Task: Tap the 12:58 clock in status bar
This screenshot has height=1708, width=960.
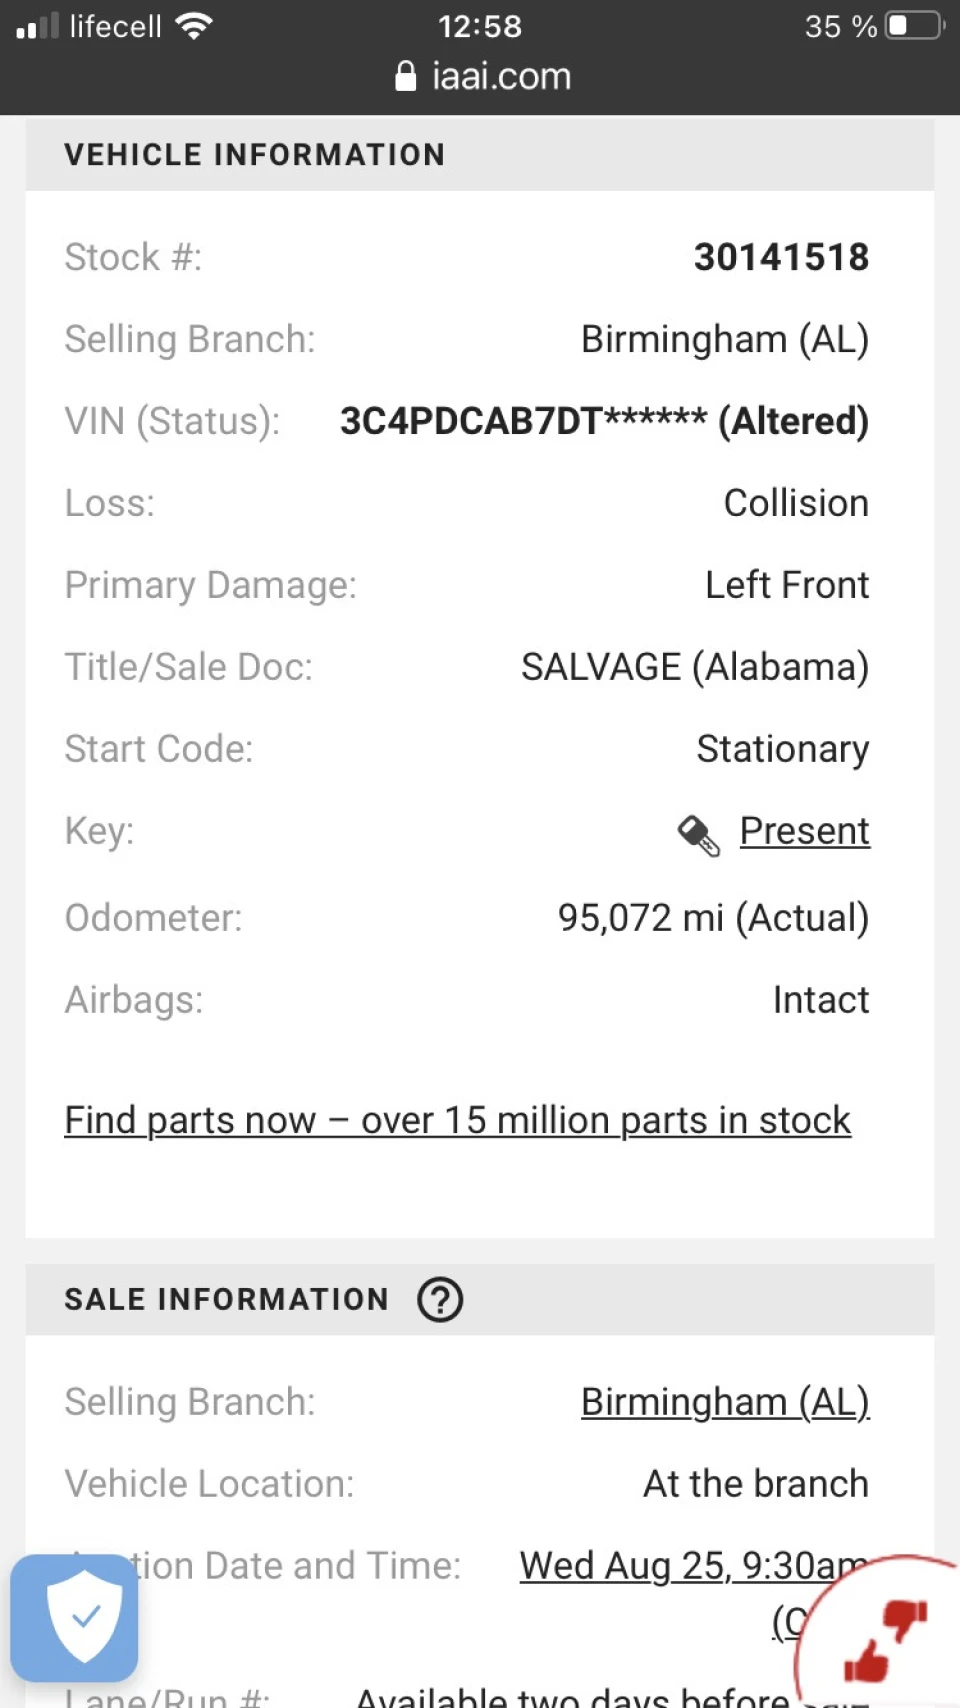Action: coord(480,26)
